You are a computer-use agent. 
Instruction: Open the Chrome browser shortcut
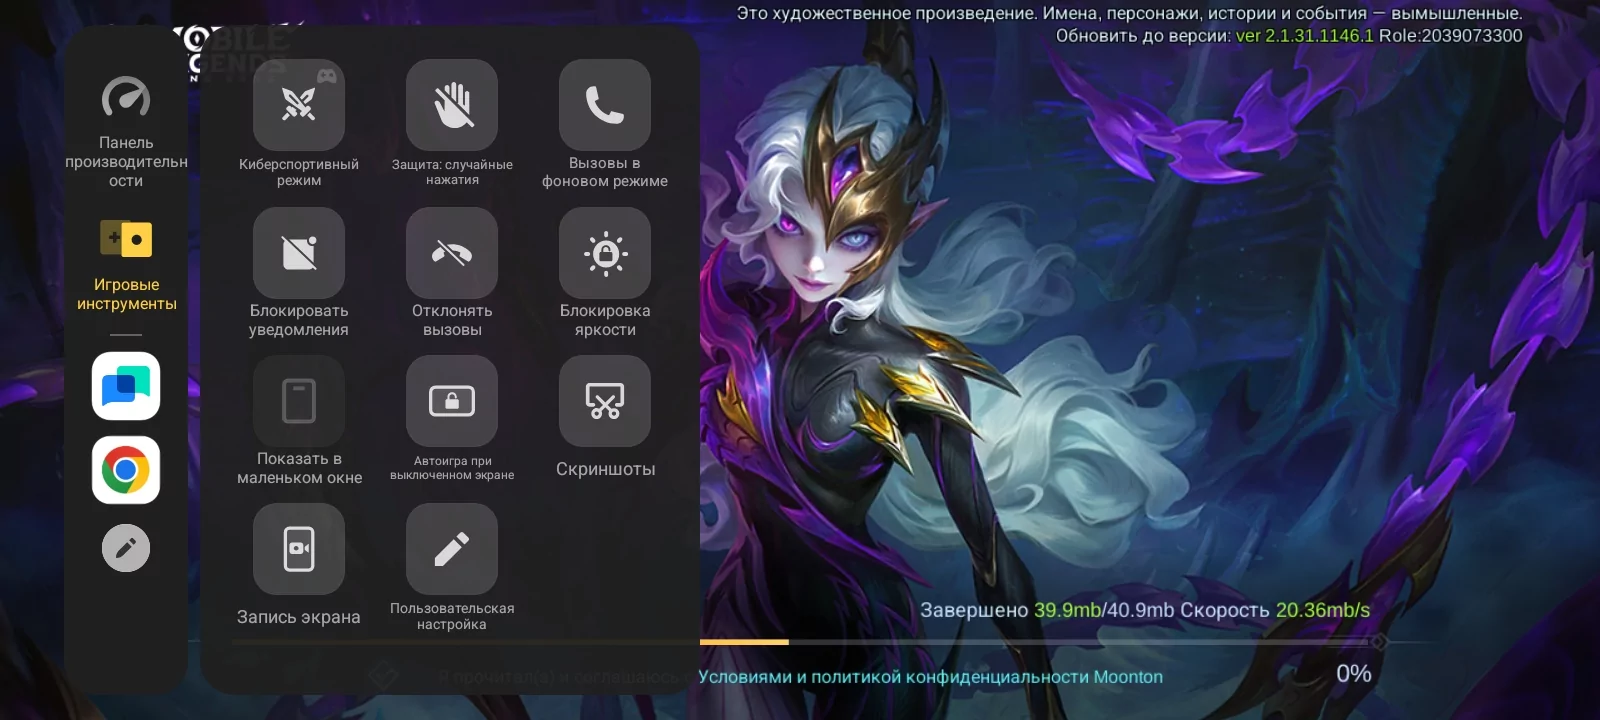(126, 470)
